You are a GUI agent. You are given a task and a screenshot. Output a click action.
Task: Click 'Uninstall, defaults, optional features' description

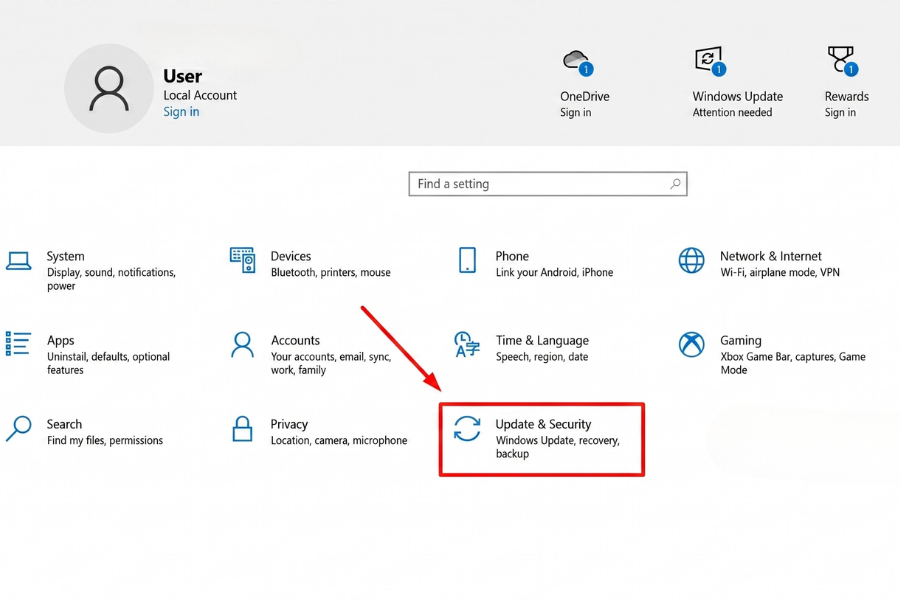tap(108, 363)
